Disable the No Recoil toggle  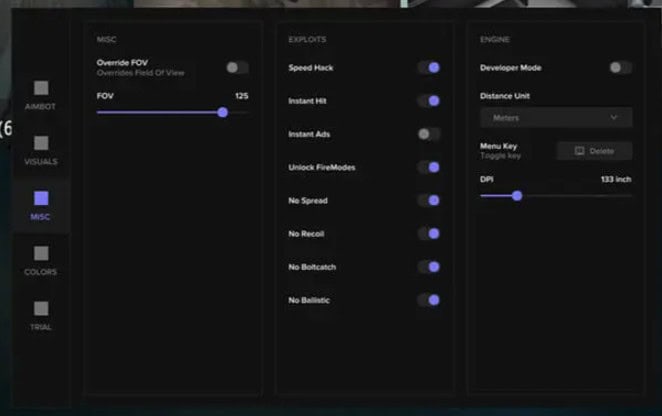(x=428, y=233)
